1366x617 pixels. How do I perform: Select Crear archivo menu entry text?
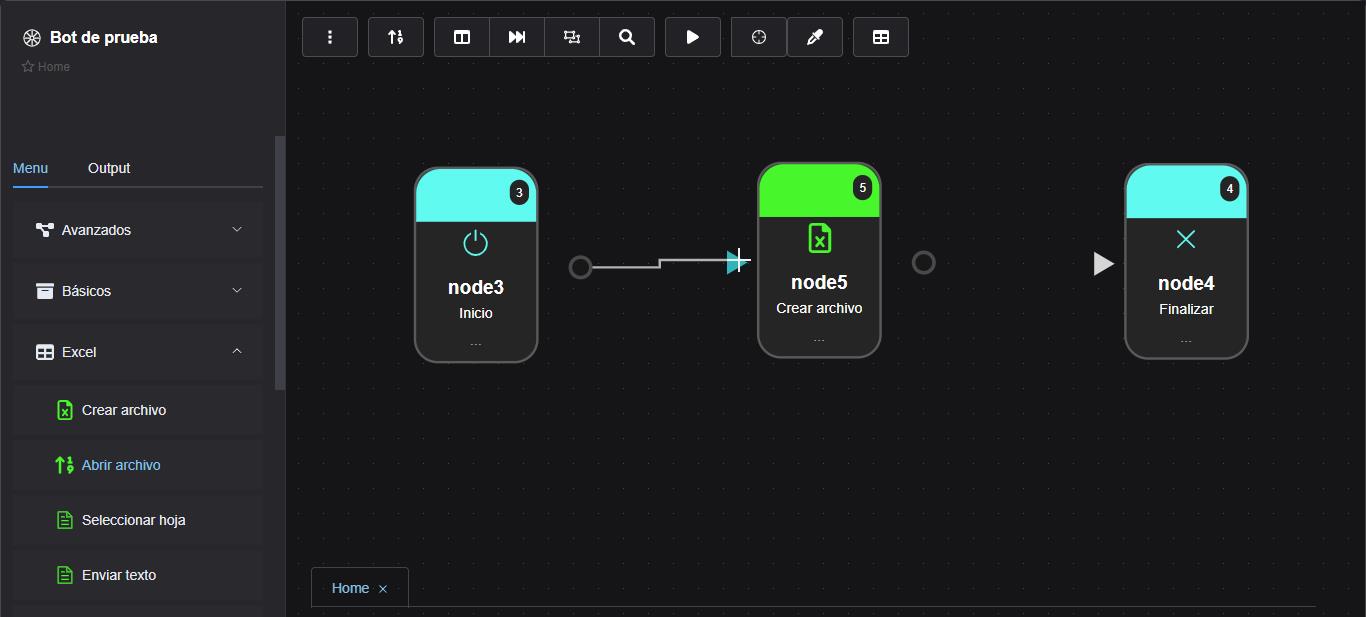(124, 410)
